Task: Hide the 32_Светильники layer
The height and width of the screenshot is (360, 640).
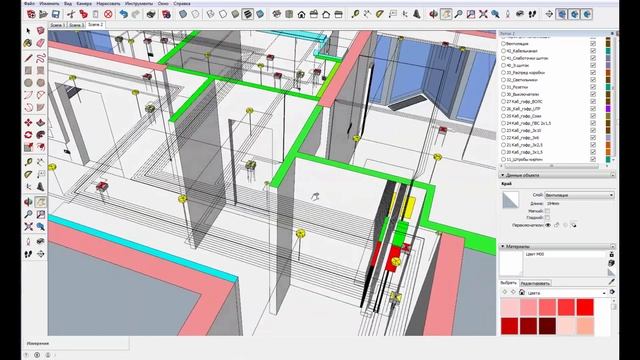Action: (x=593, y=80)
